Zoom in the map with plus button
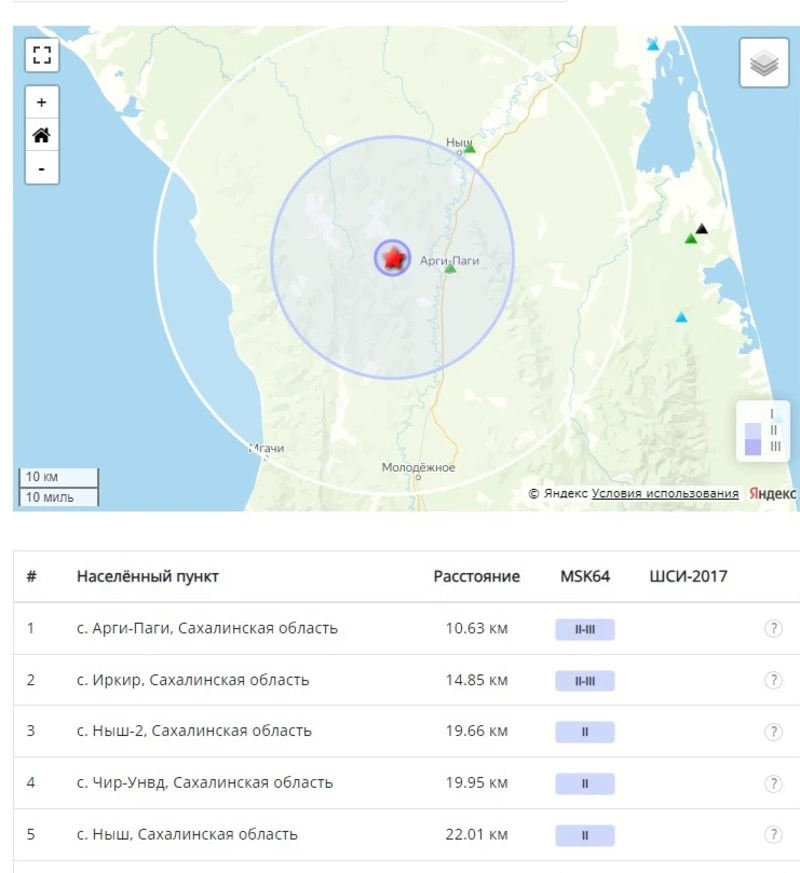 point(41,103)
